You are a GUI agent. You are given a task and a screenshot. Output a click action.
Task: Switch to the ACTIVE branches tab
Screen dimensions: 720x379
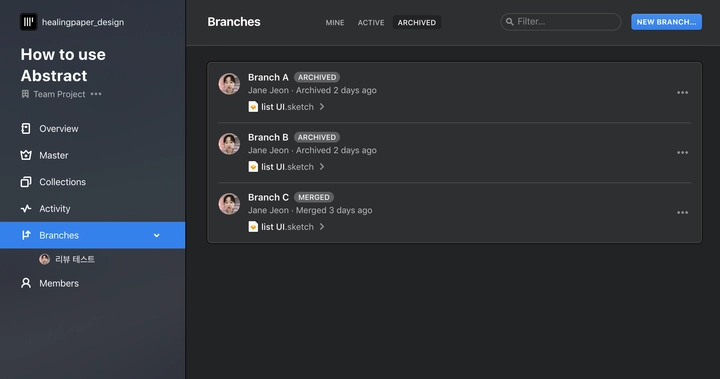(x=371, y=23)
